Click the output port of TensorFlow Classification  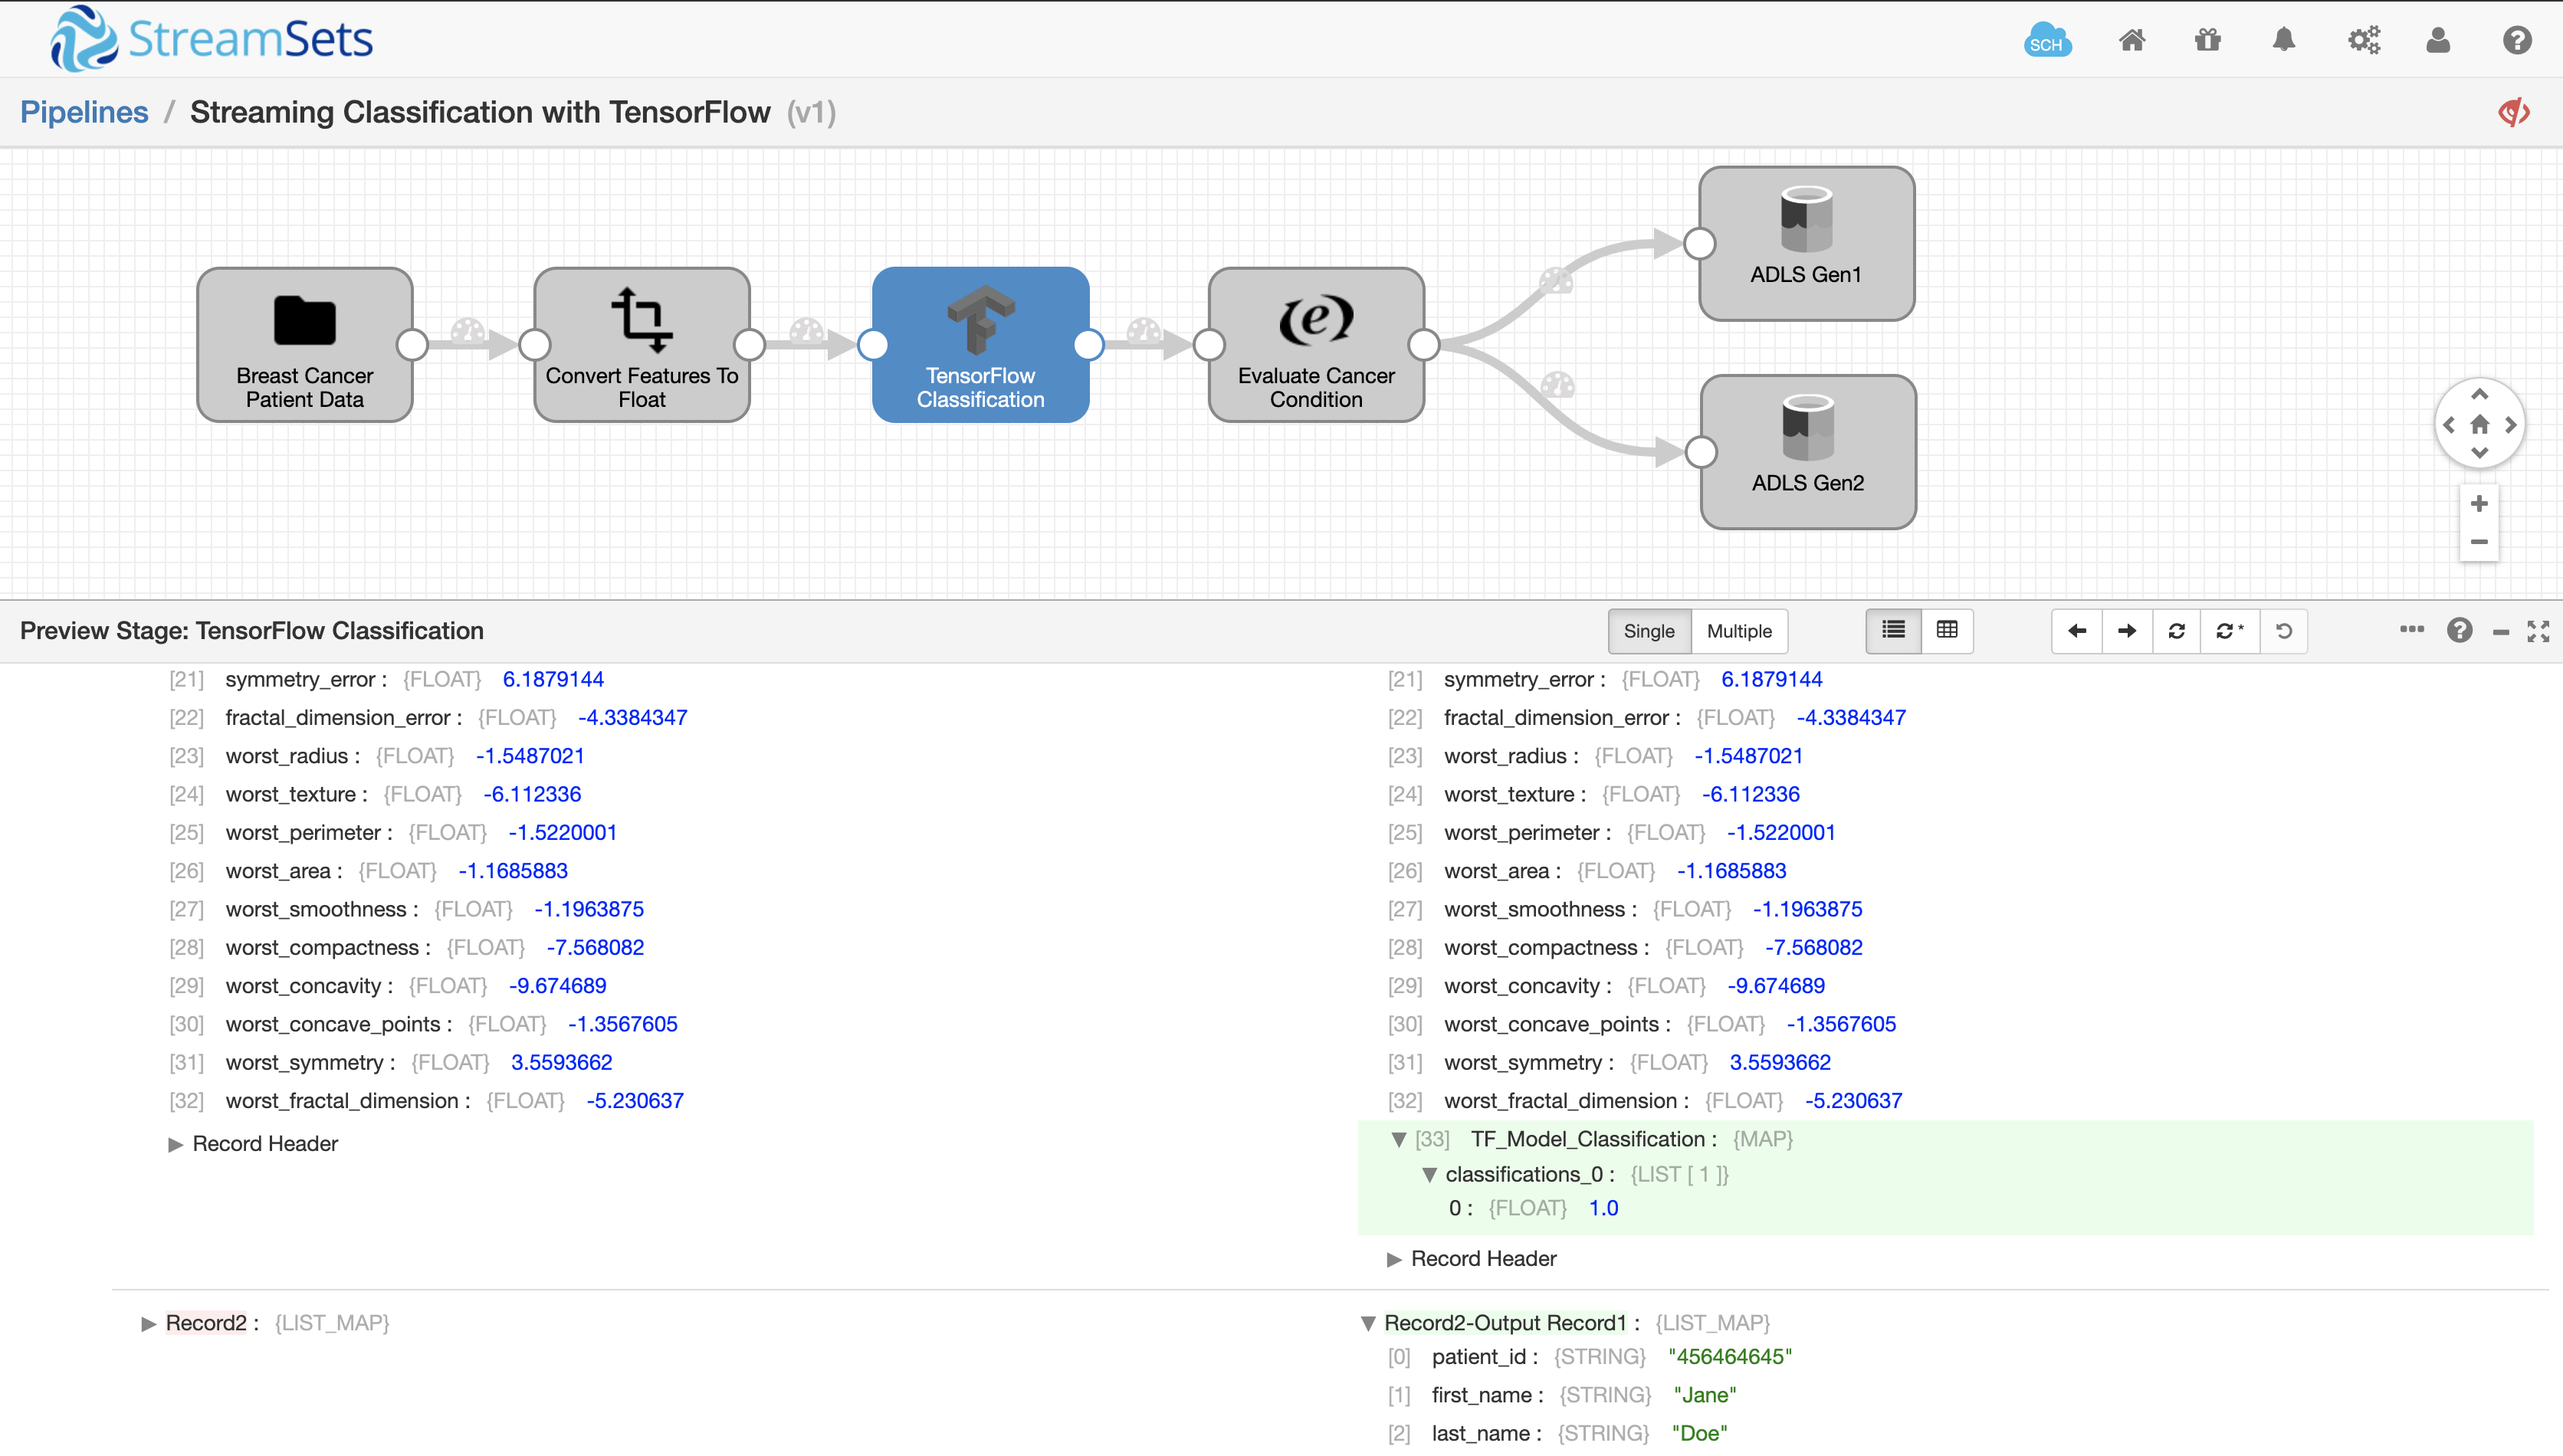1088,344
